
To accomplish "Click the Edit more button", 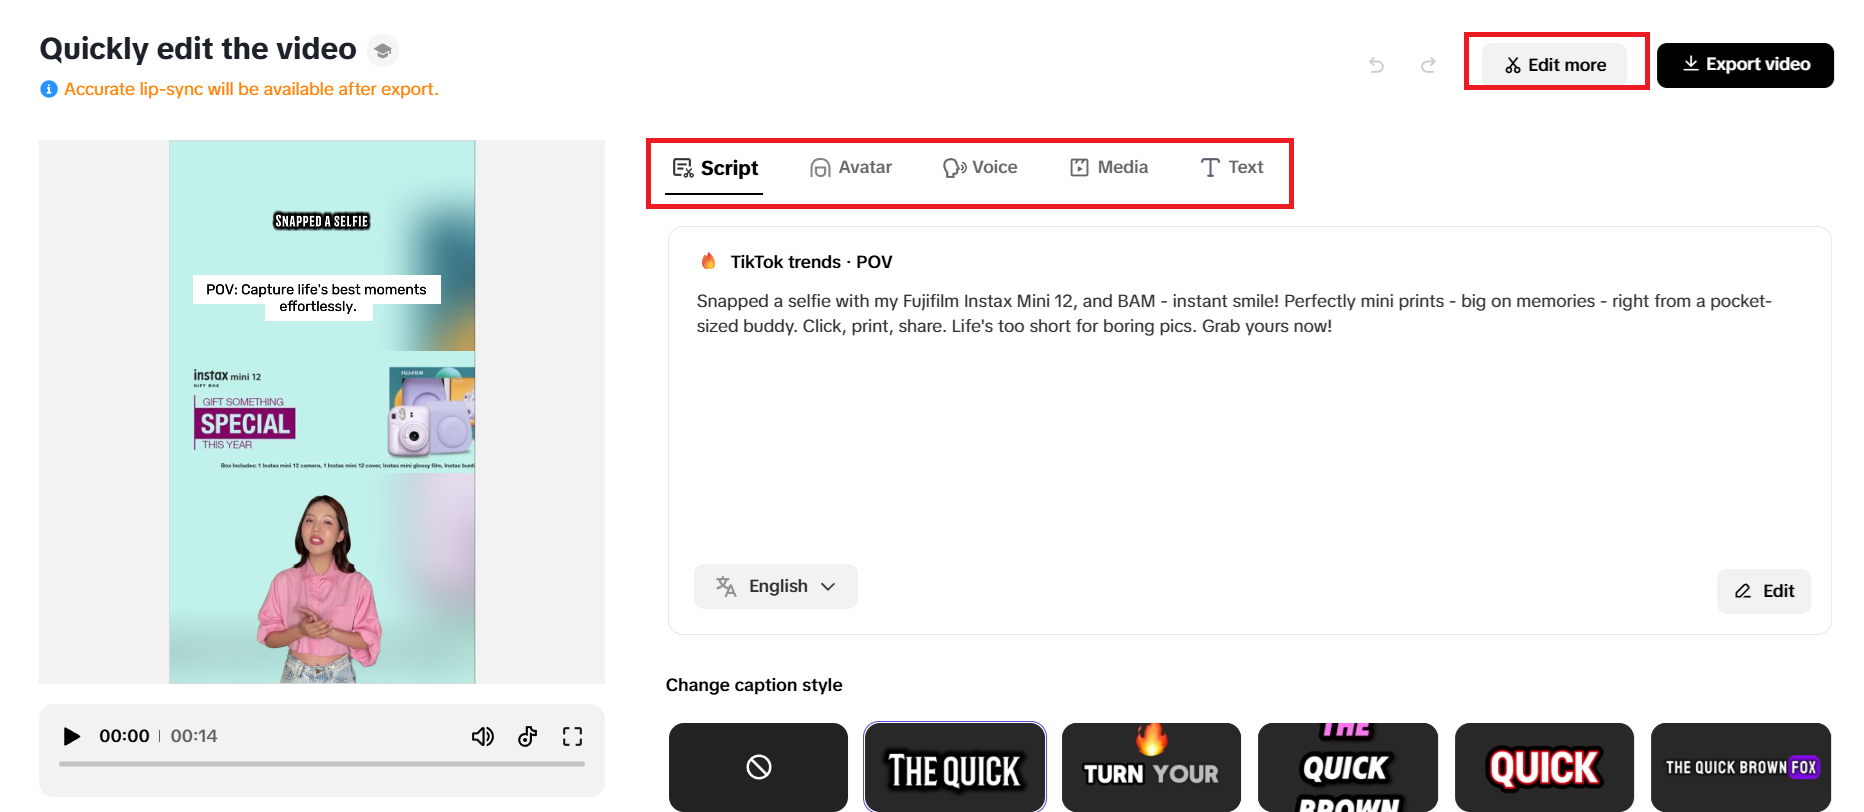I will pos(1555,65).
